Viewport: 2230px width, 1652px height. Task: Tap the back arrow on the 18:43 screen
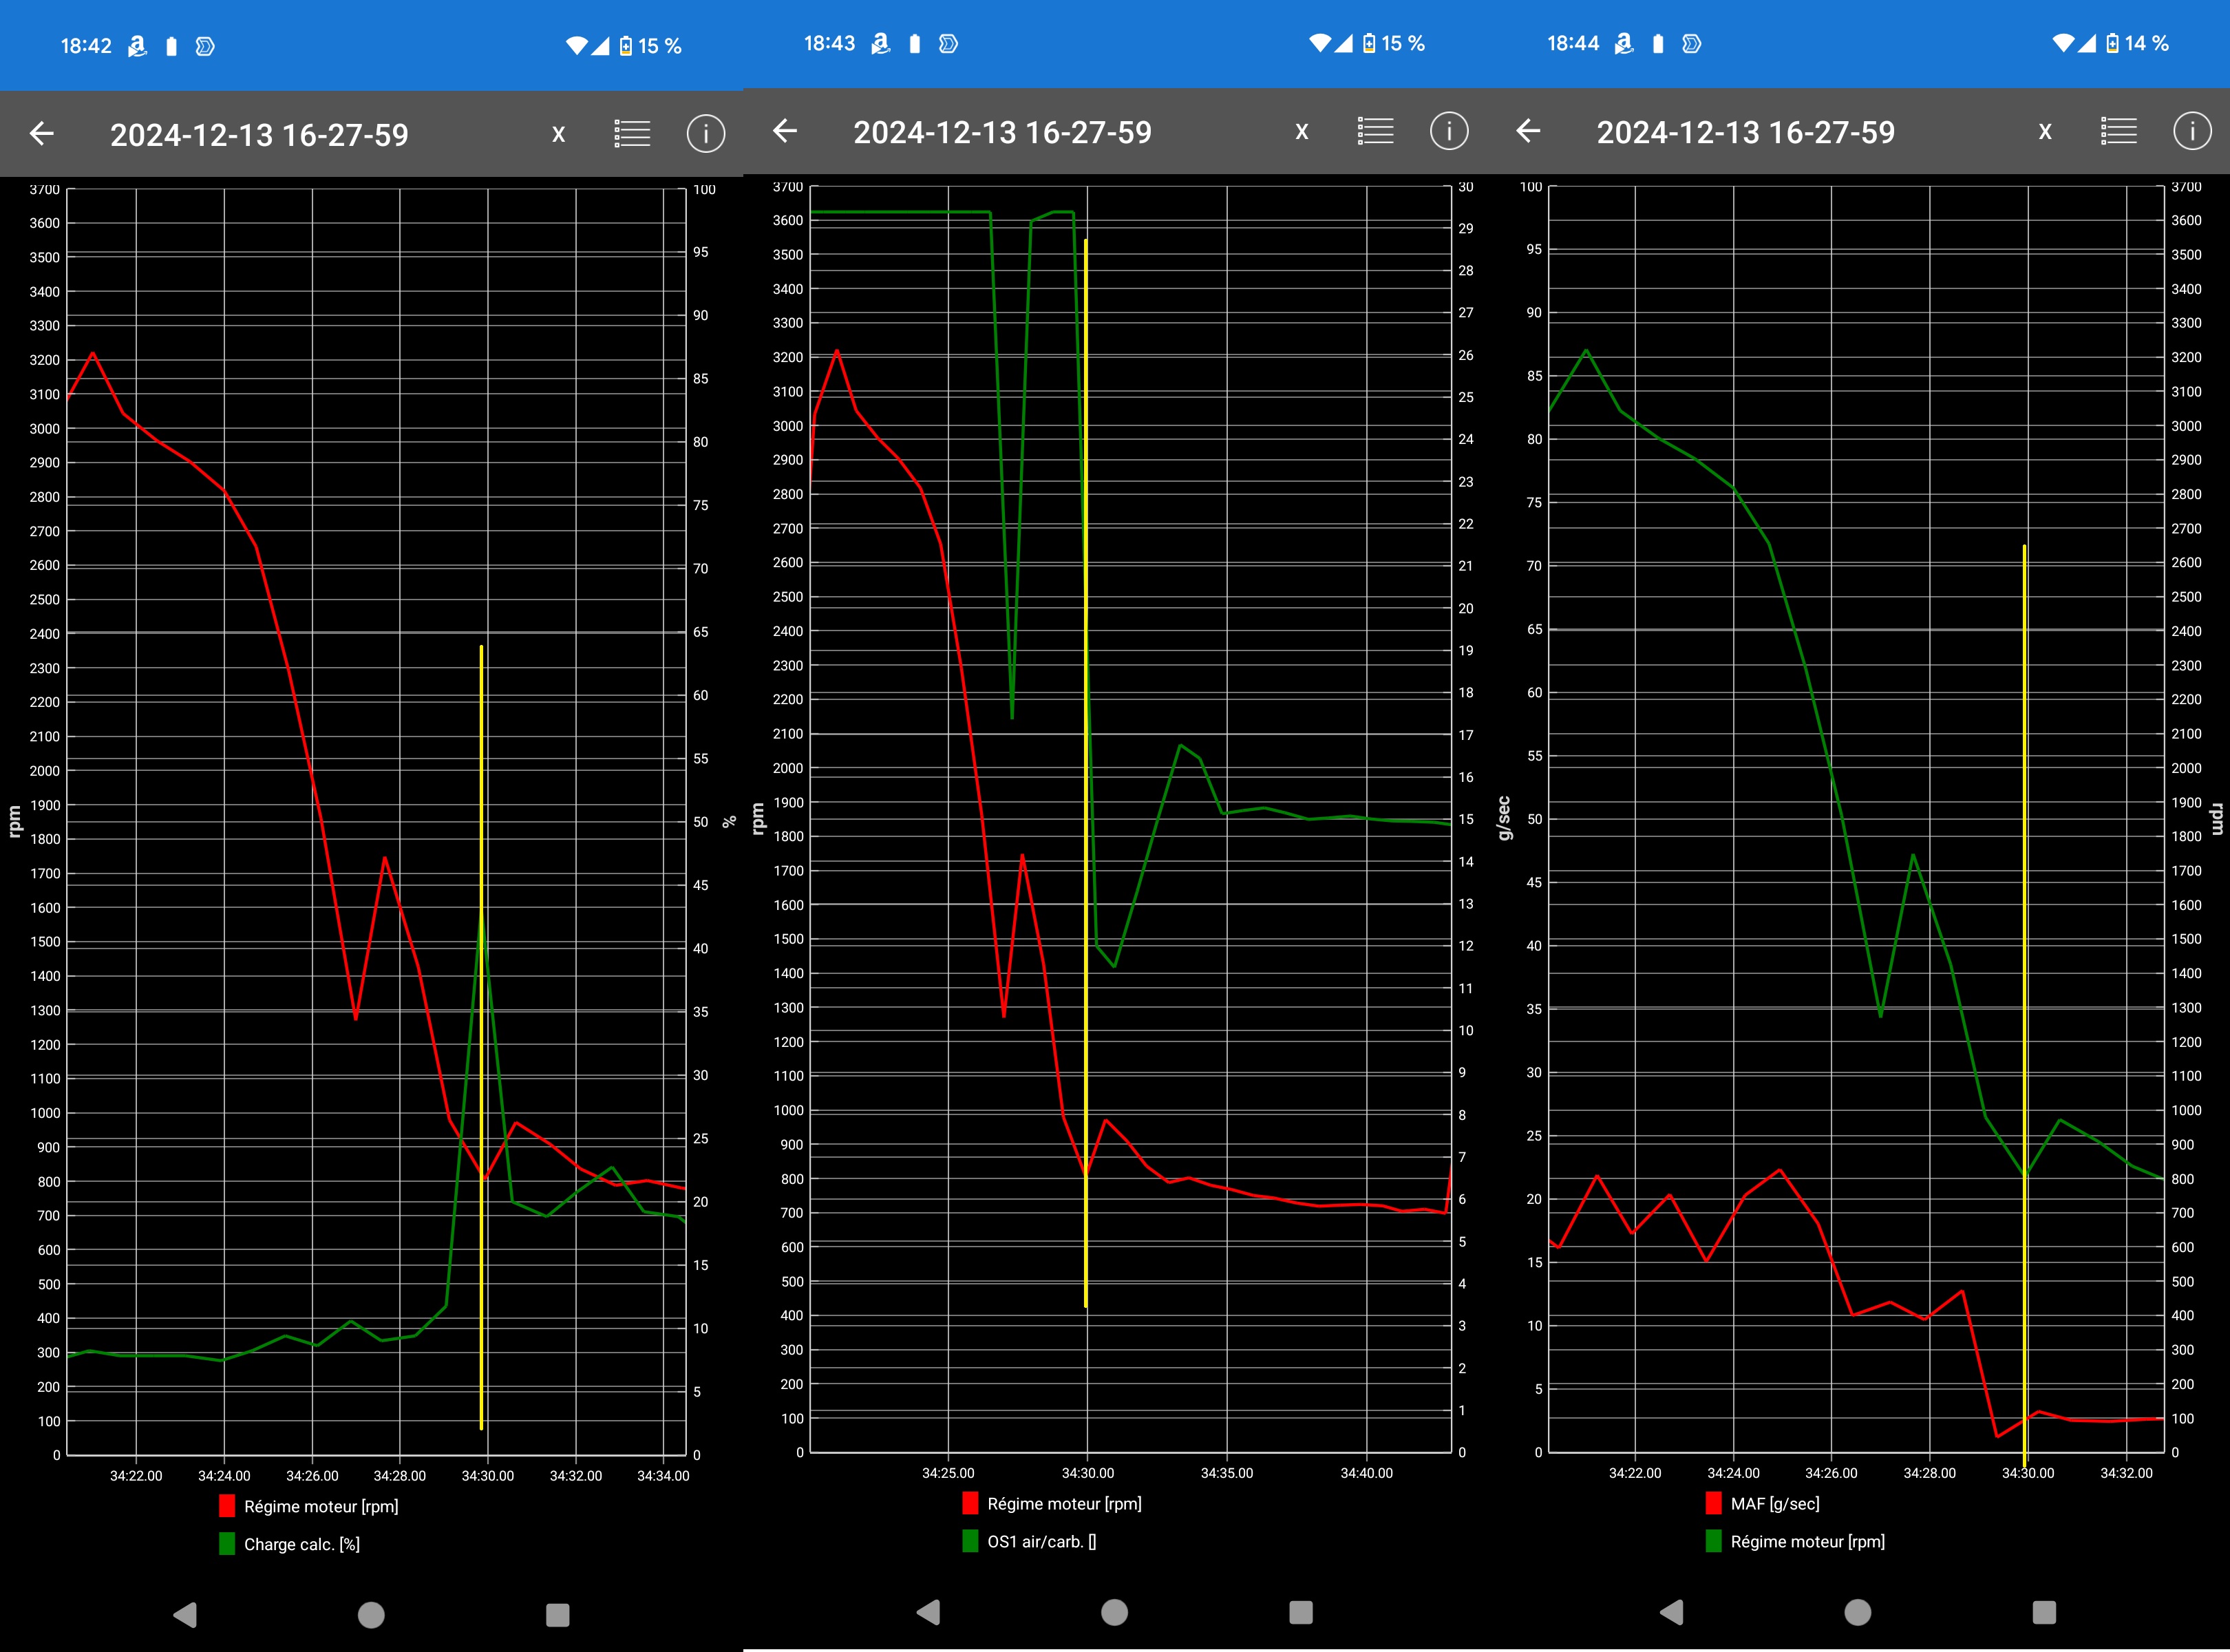coord(785,130)
